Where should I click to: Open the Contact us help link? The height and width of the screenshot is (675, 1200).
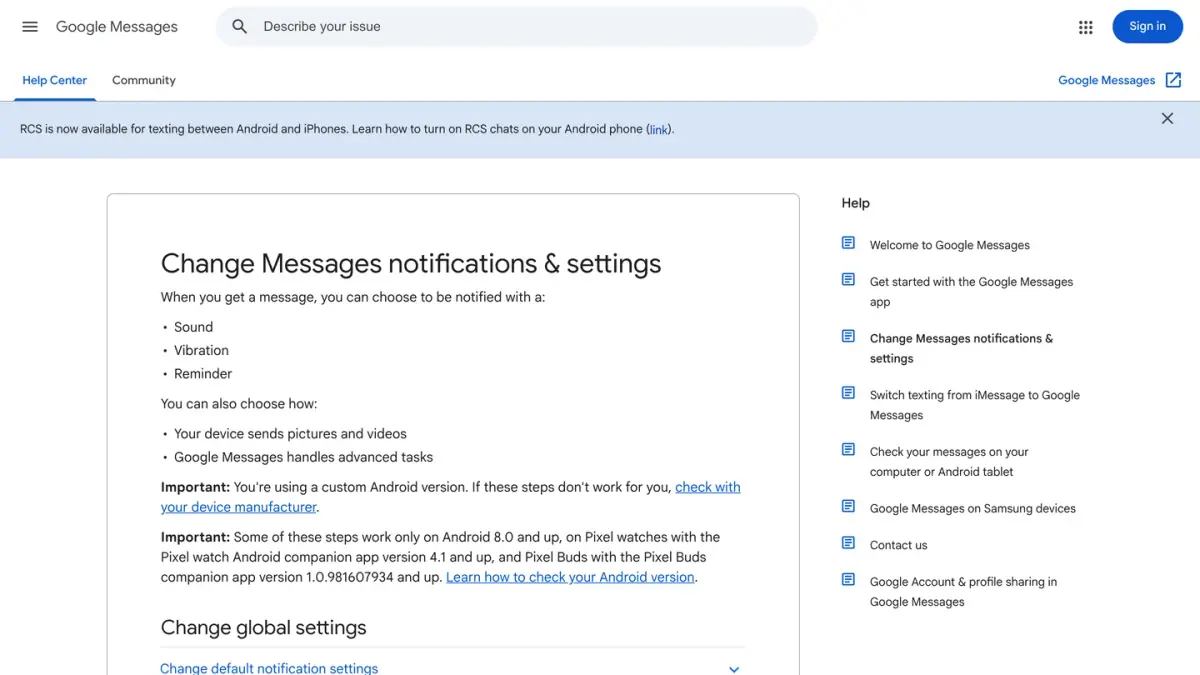[898, 545]
